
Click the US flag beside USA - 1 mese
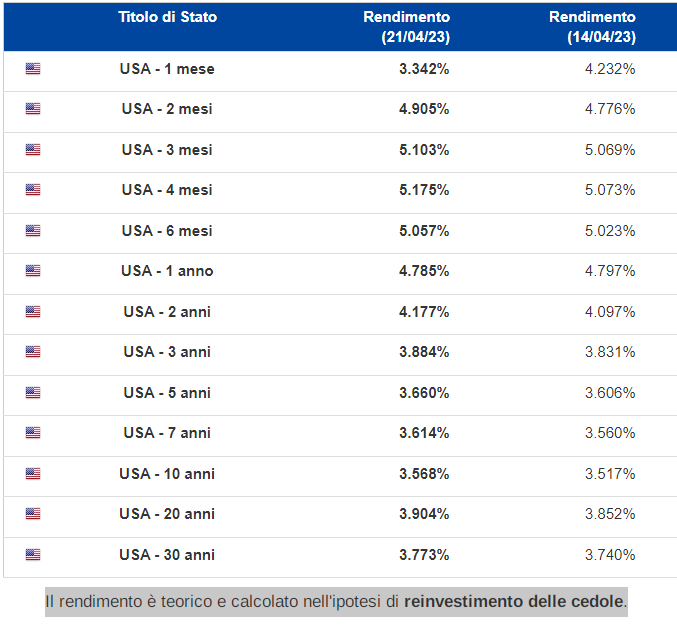tap(33, 69)
